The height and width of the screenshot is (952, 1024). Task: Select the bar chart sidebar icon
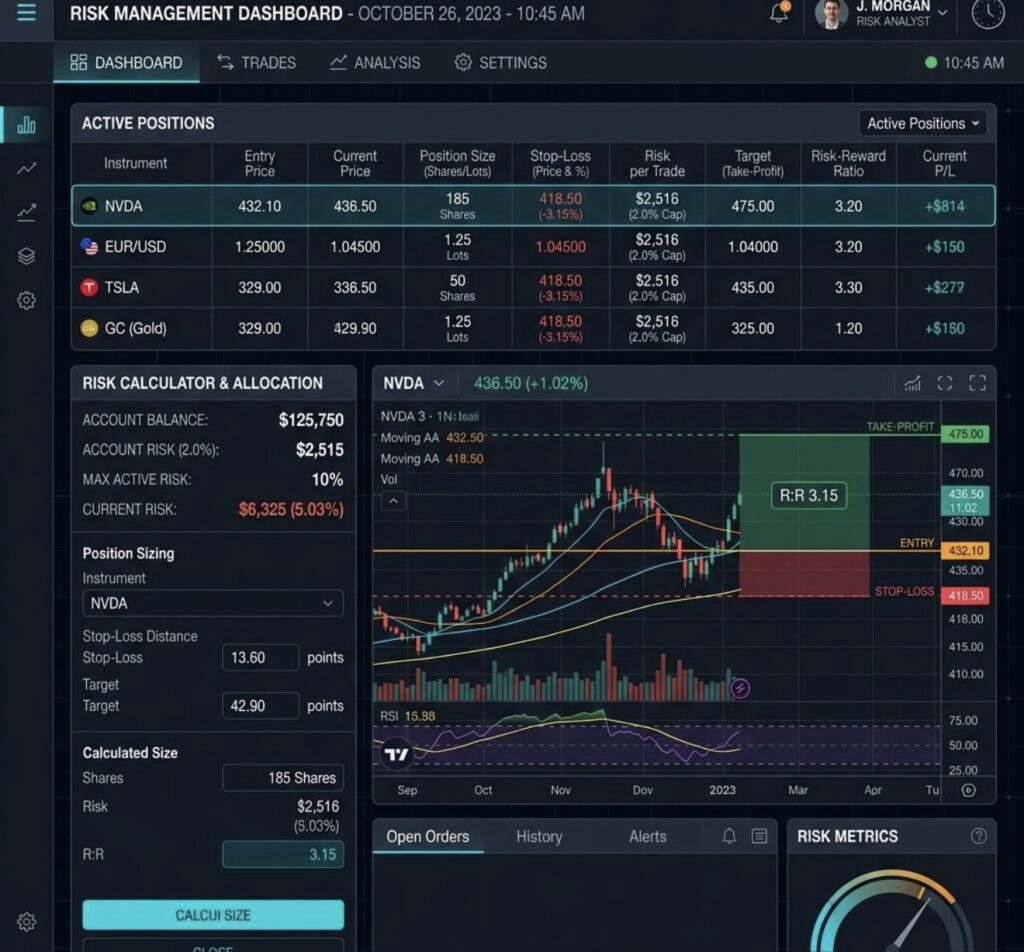pos(26,124)
